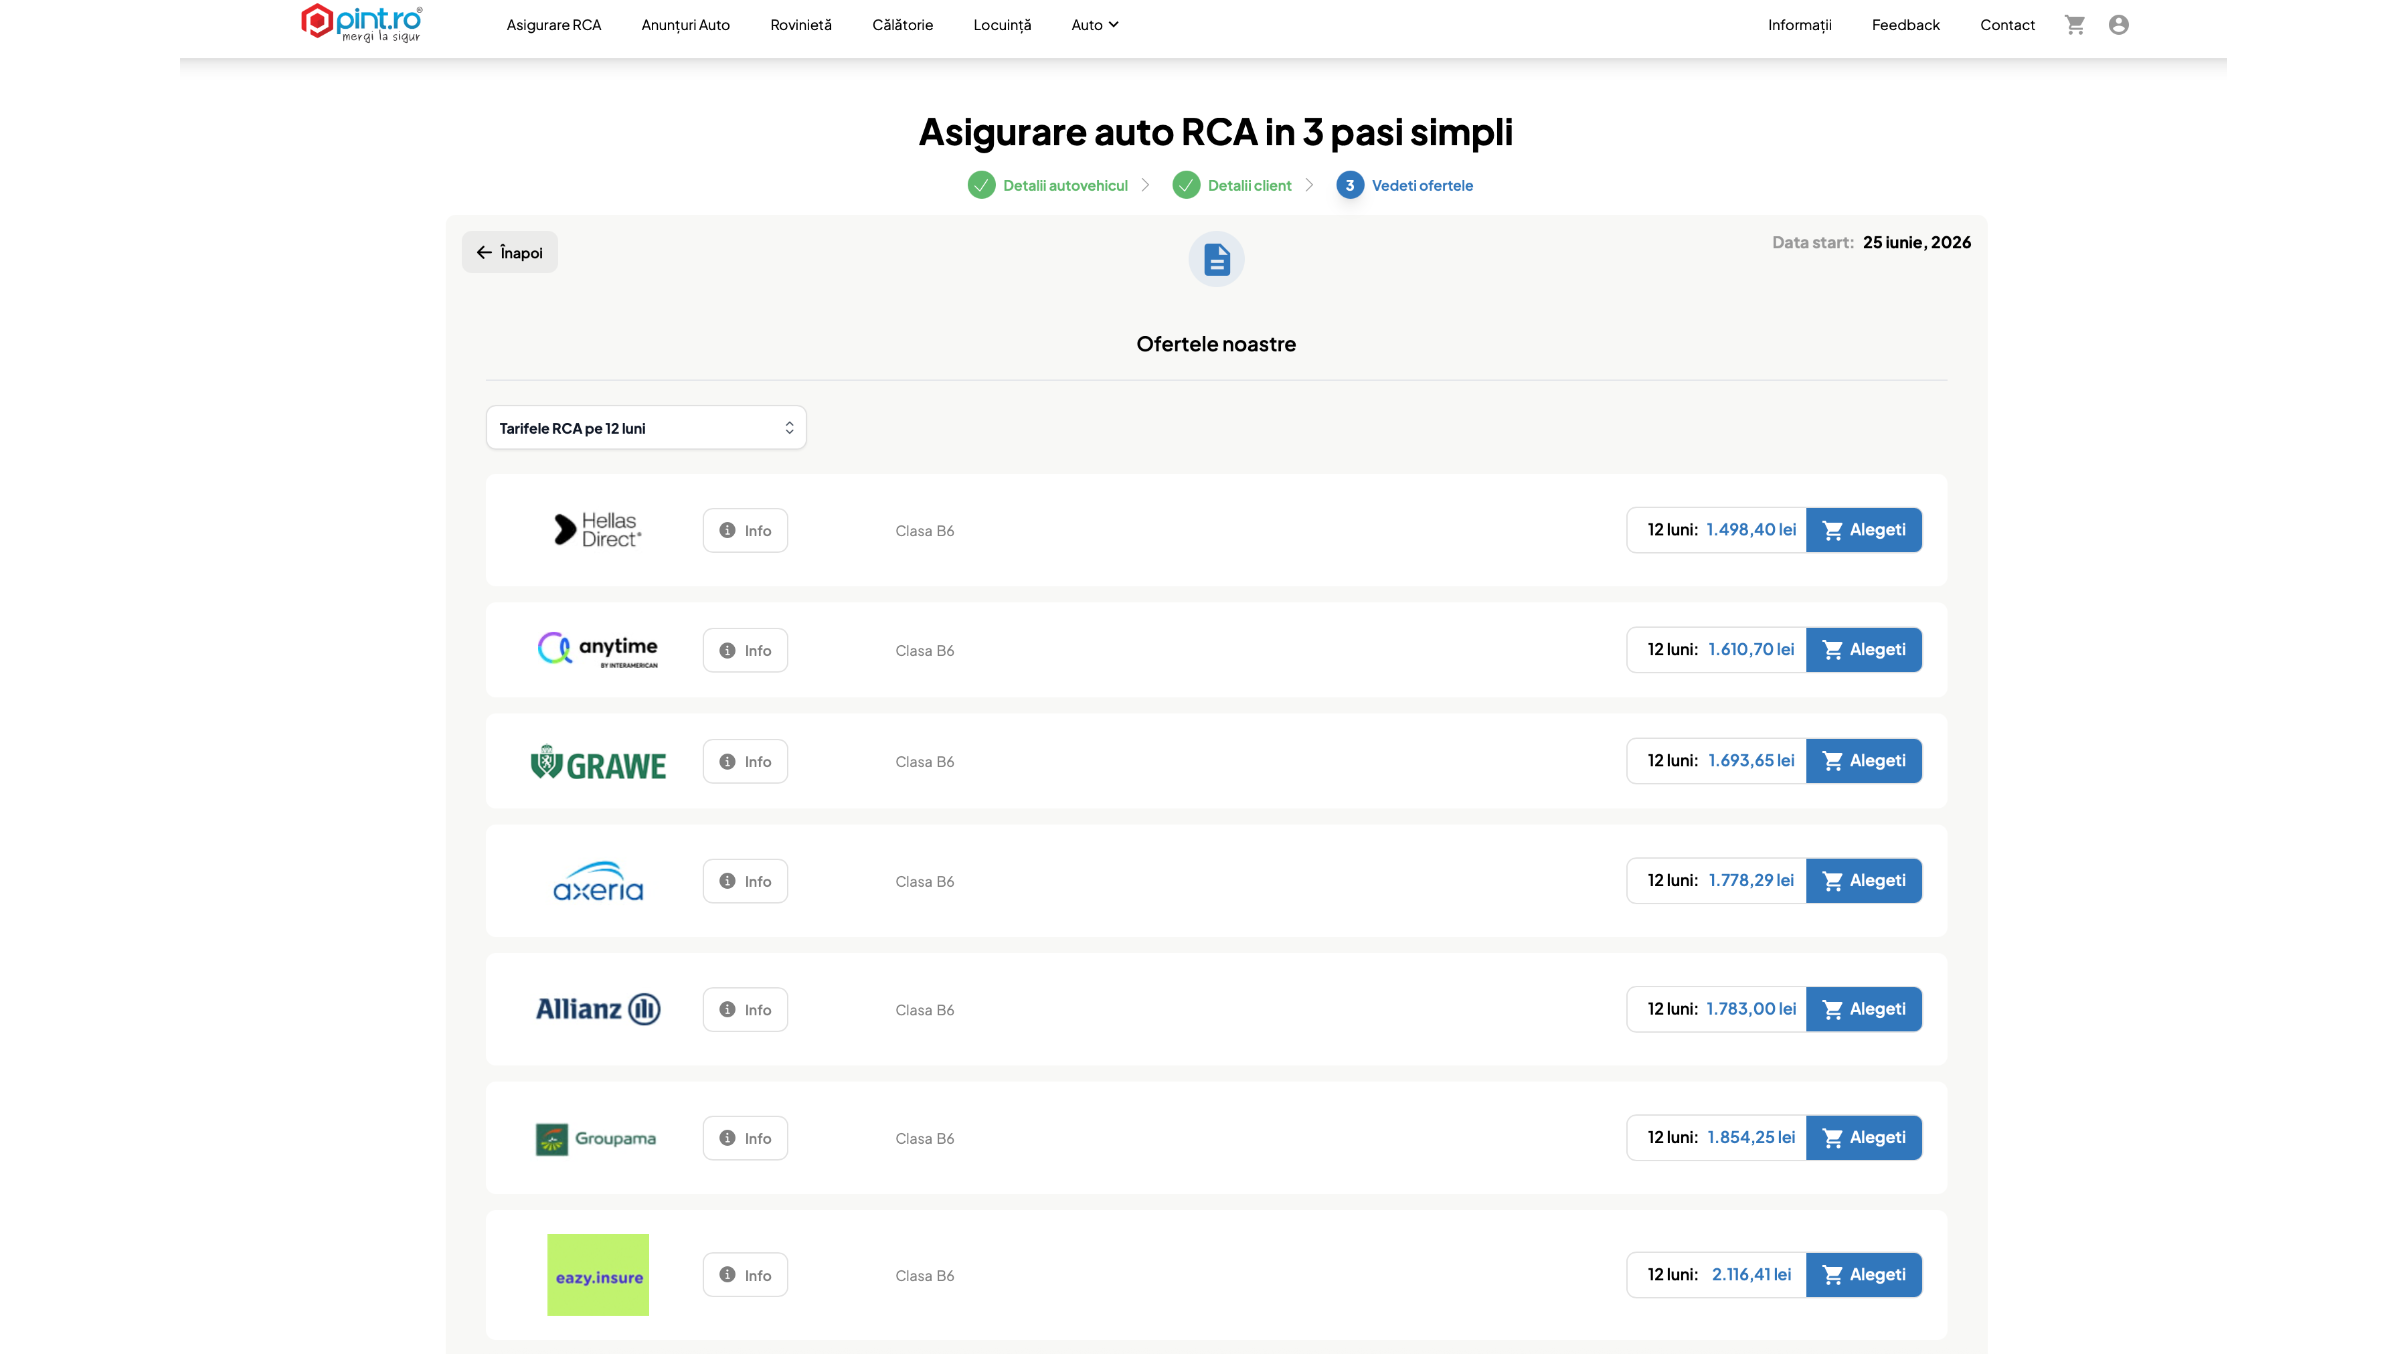Click the 1.783,00 lei price
The width and height of the screenshot is (2407, 1354).
[1751, 1009]
